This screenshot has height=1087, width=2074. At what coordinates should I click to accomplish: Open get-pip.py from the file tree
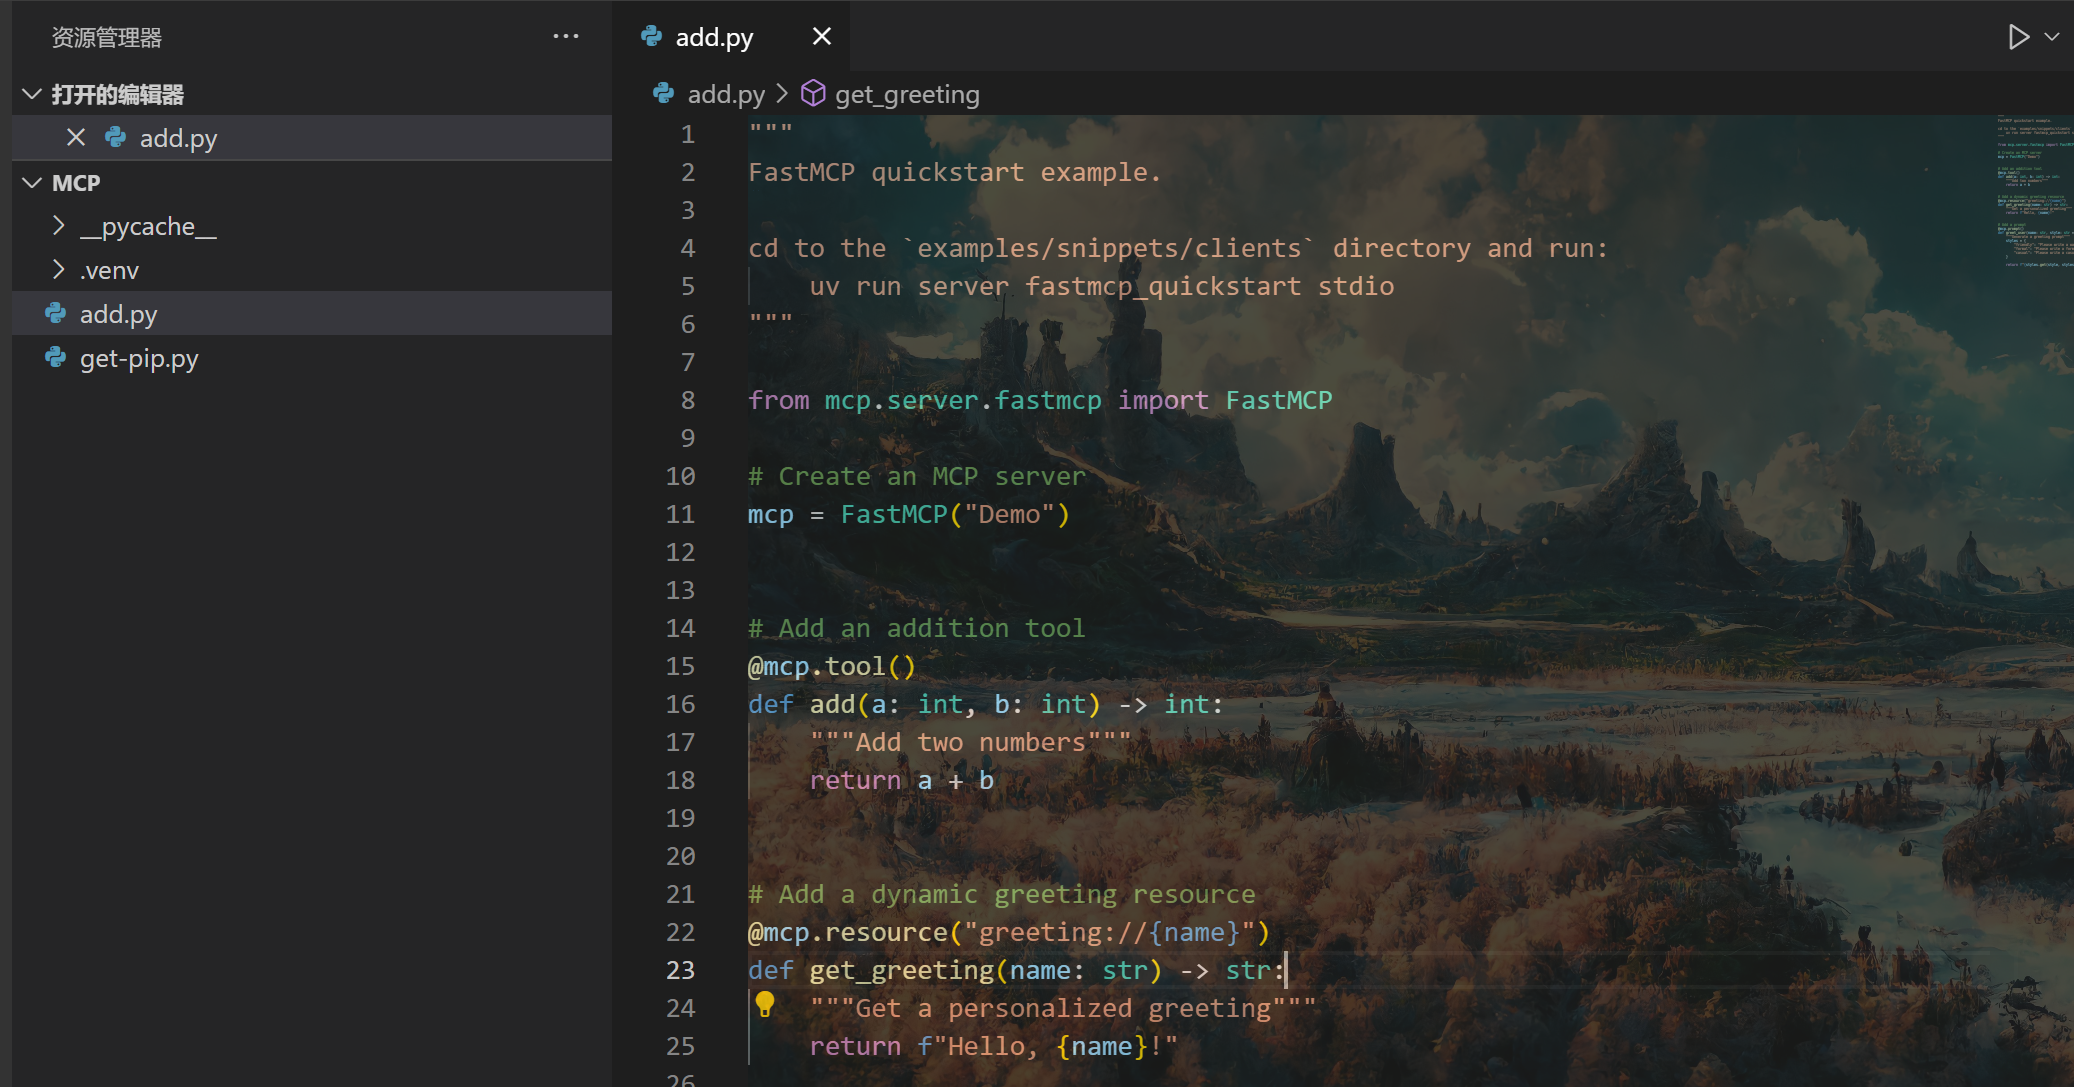(139, 358)
